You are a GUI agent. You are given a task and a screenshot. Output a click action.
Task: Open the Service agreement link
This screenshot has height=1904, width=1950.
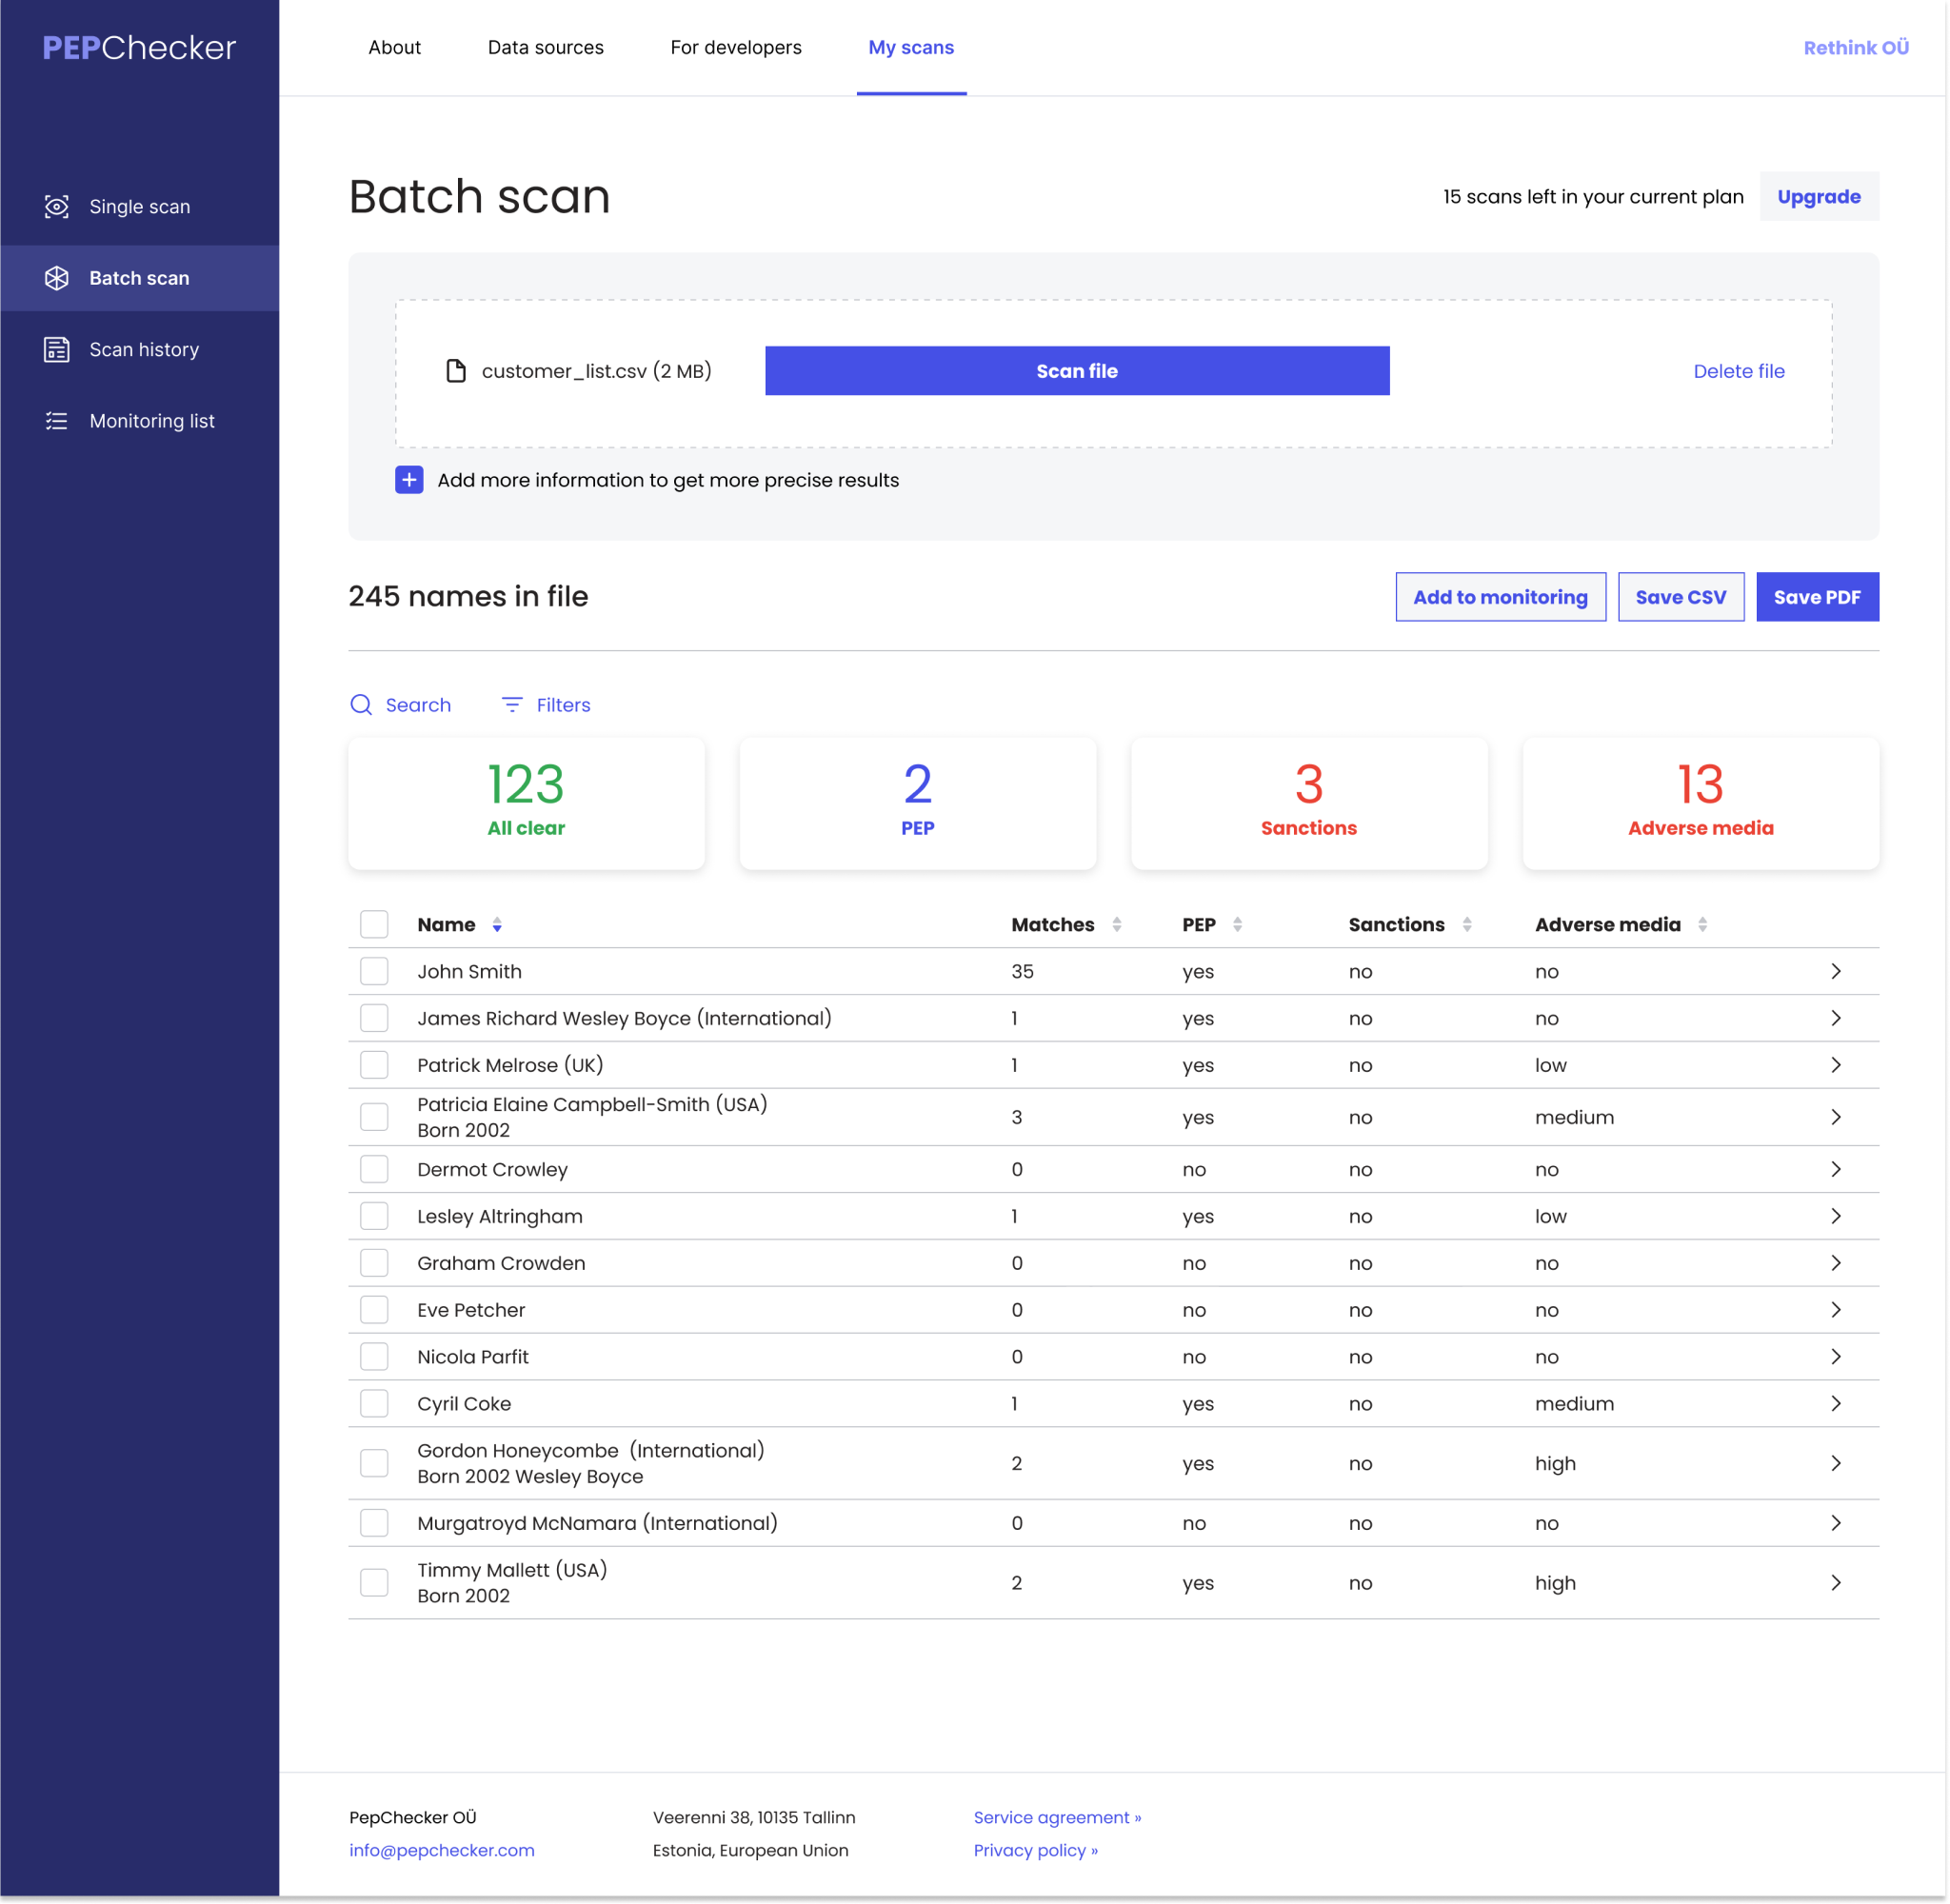click(x=1057, y=1818)
